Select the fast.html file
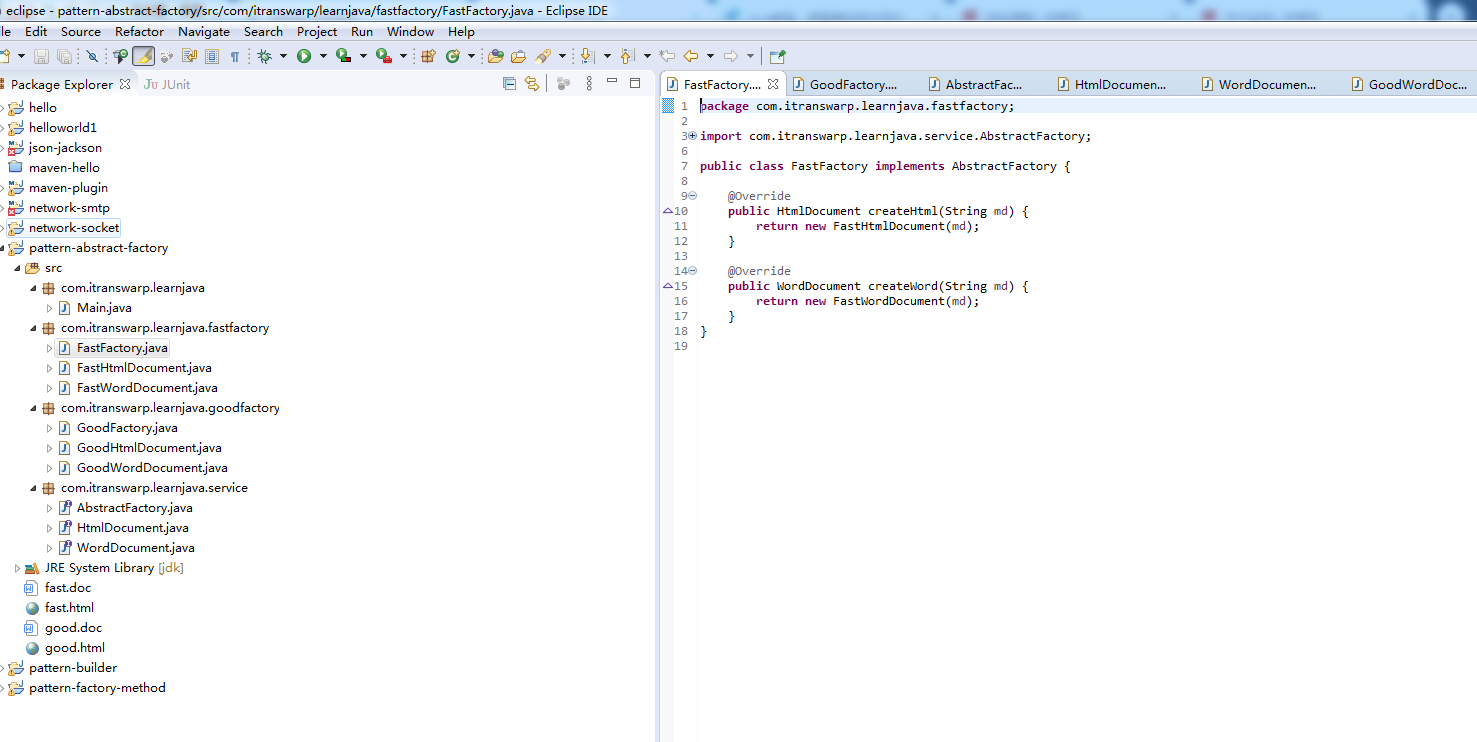 click(x=69, y=608)
